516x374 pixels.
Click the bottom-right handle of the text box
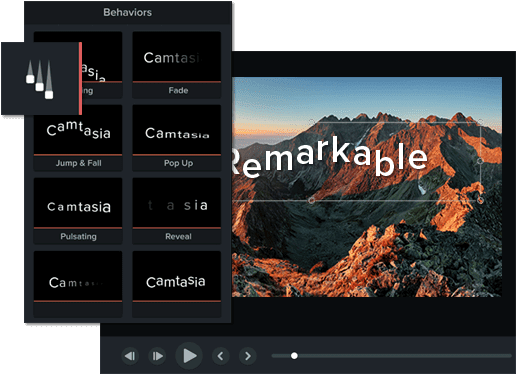click(480, 200)
